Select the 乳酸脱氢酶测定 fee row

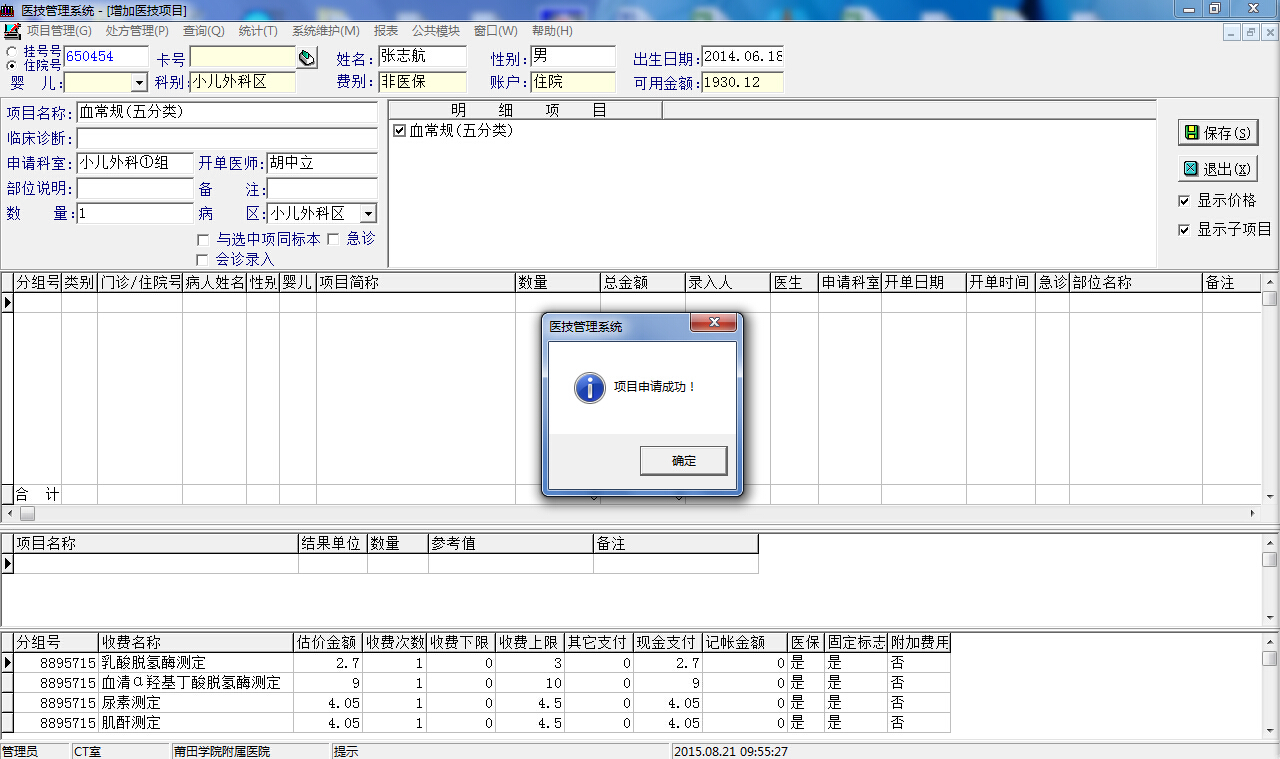click(476, 663)
